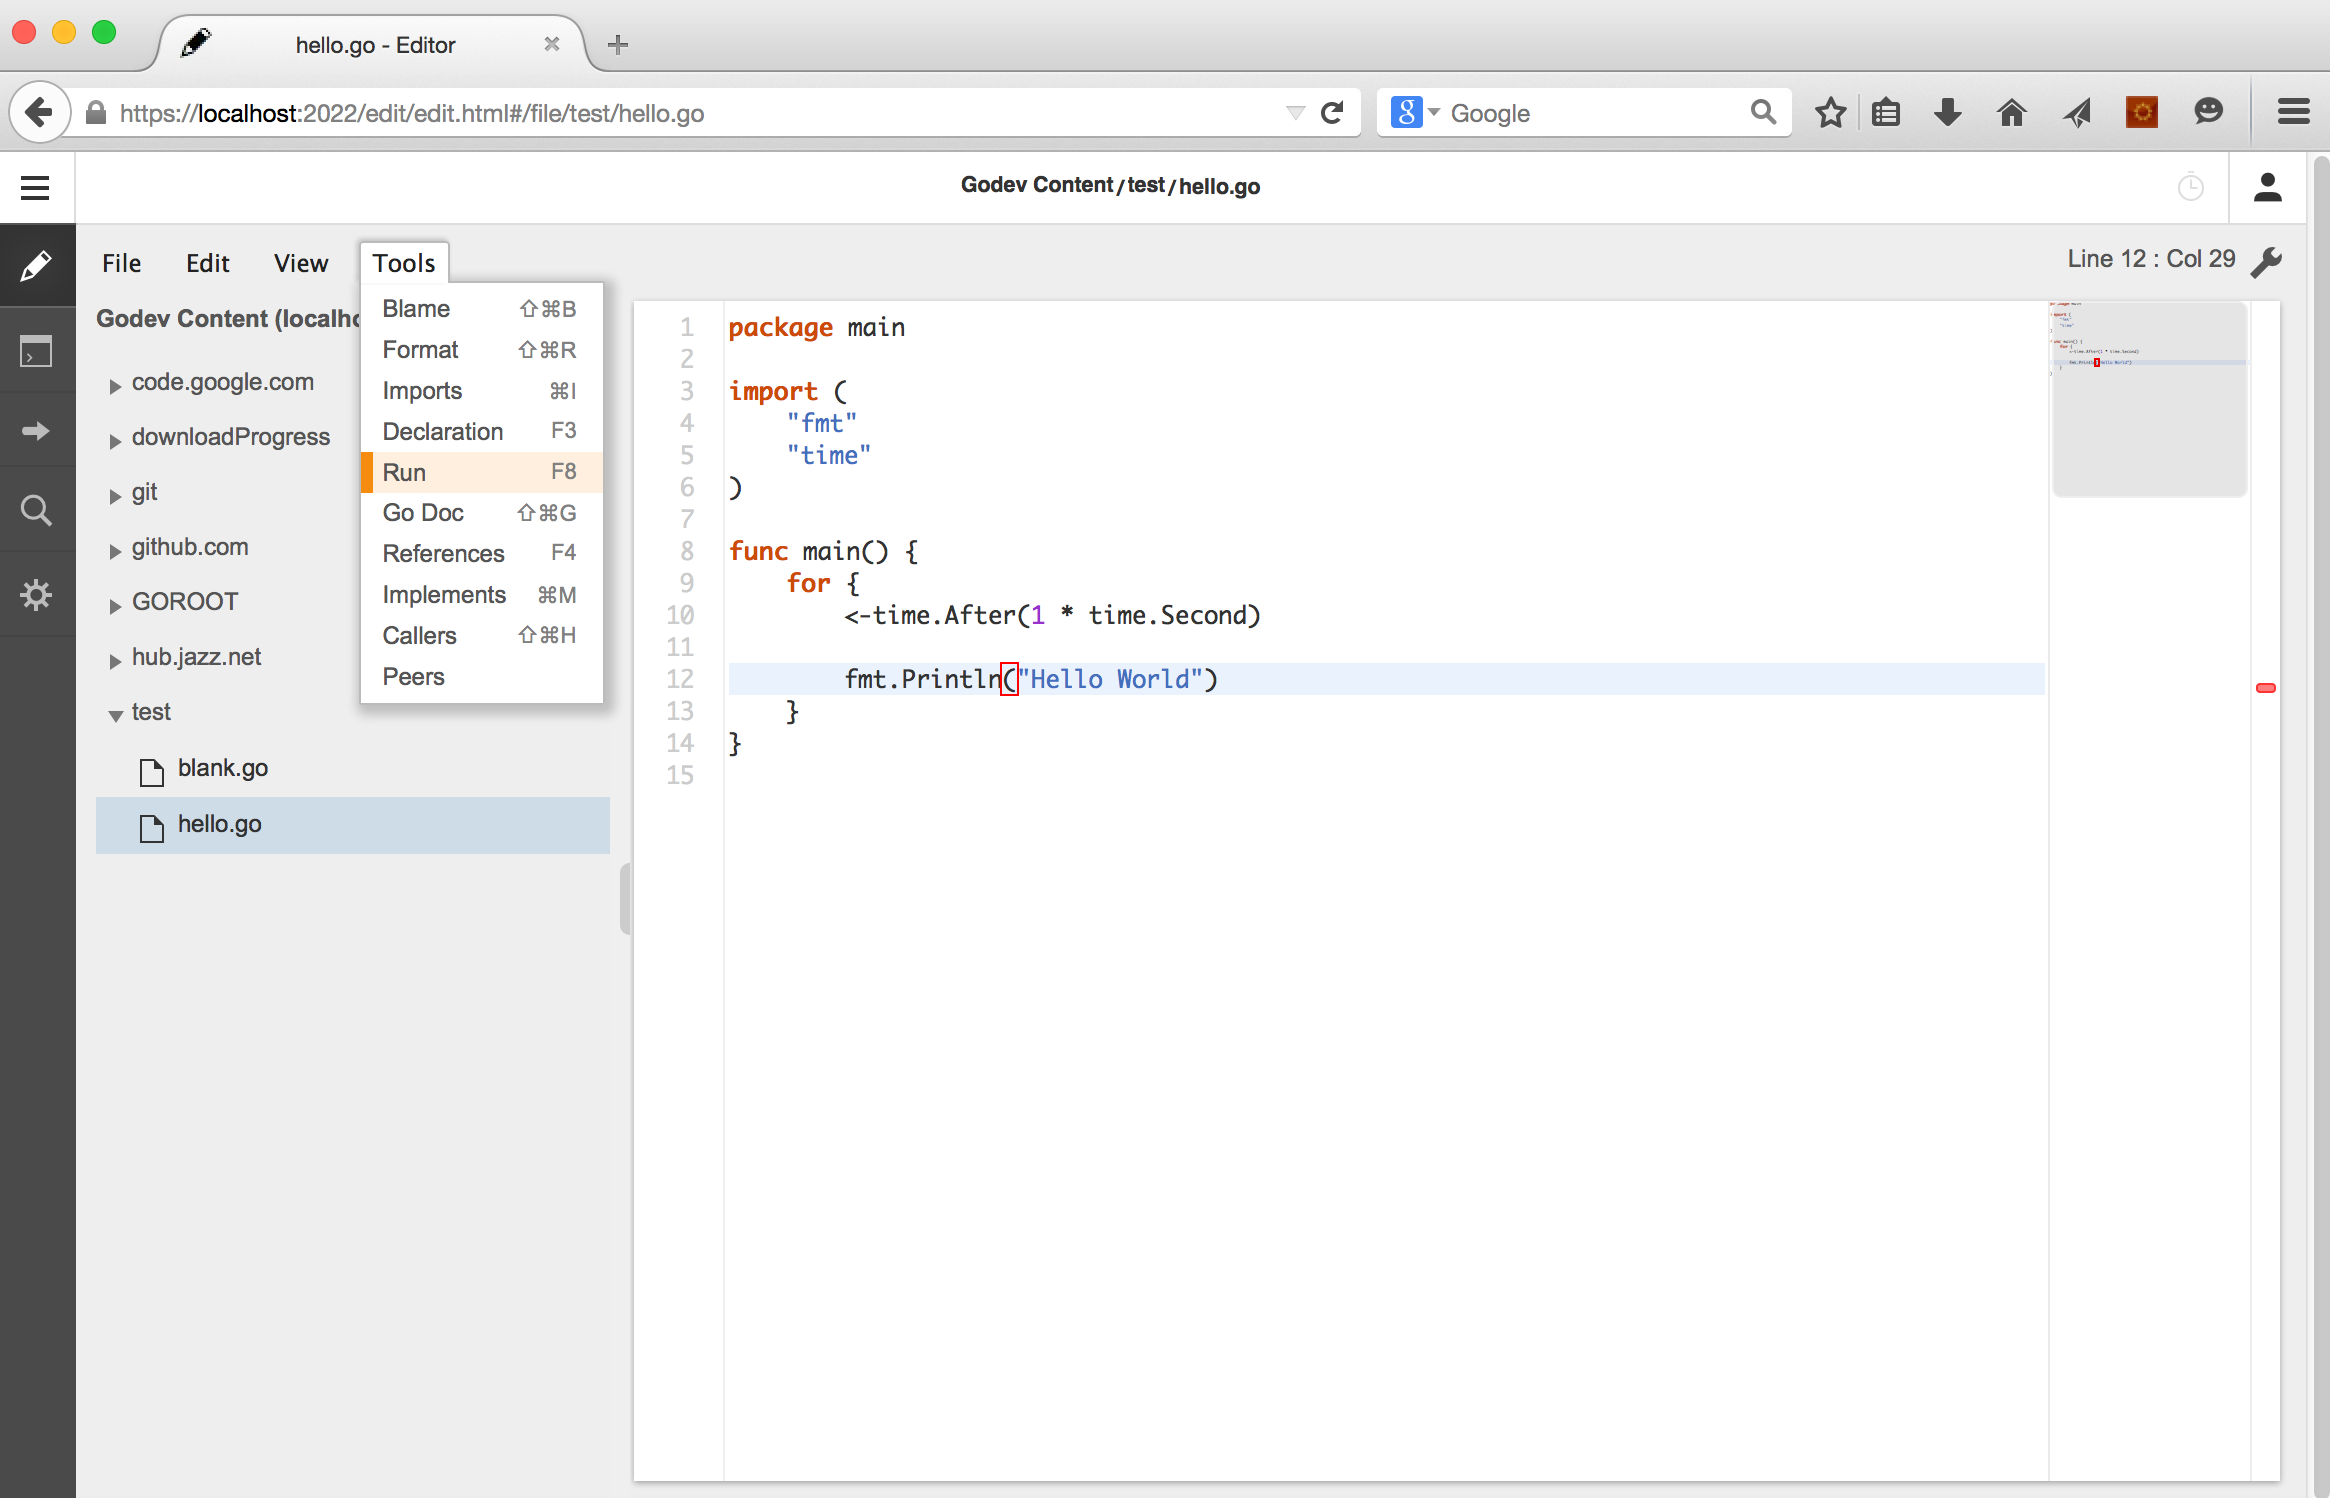This screenshot has height=1498, width=2330.
Task: Select the Format tool
Action: click(x=418, y=350)
